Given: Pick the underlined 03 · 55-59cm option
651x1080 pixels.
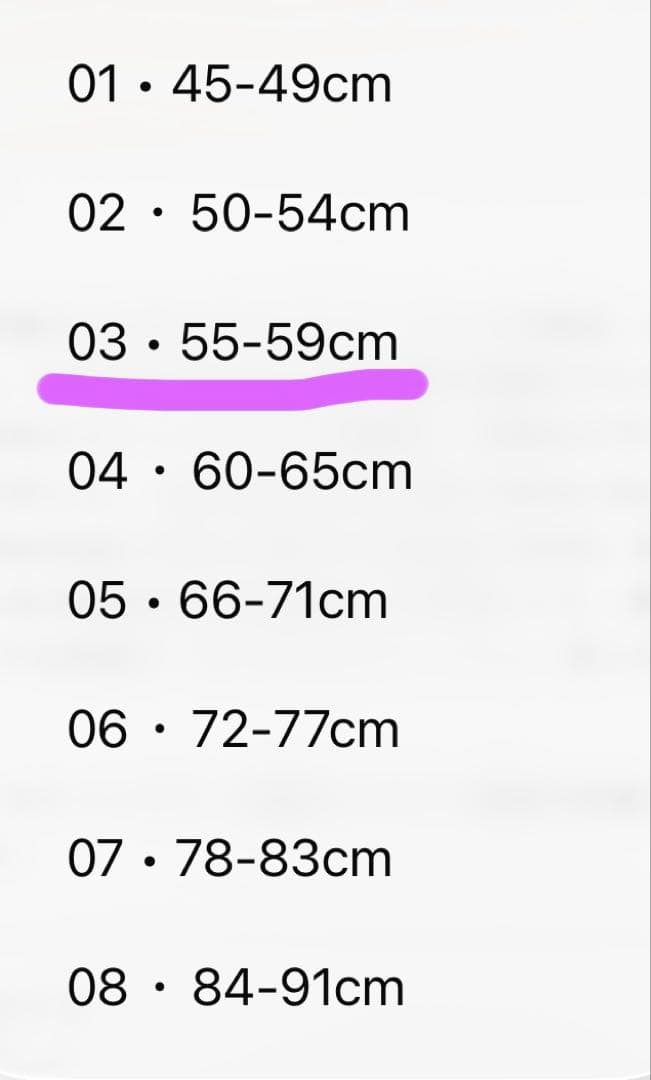Looking at the screenshot, I should pyautogui.click(x=232, y=343).
